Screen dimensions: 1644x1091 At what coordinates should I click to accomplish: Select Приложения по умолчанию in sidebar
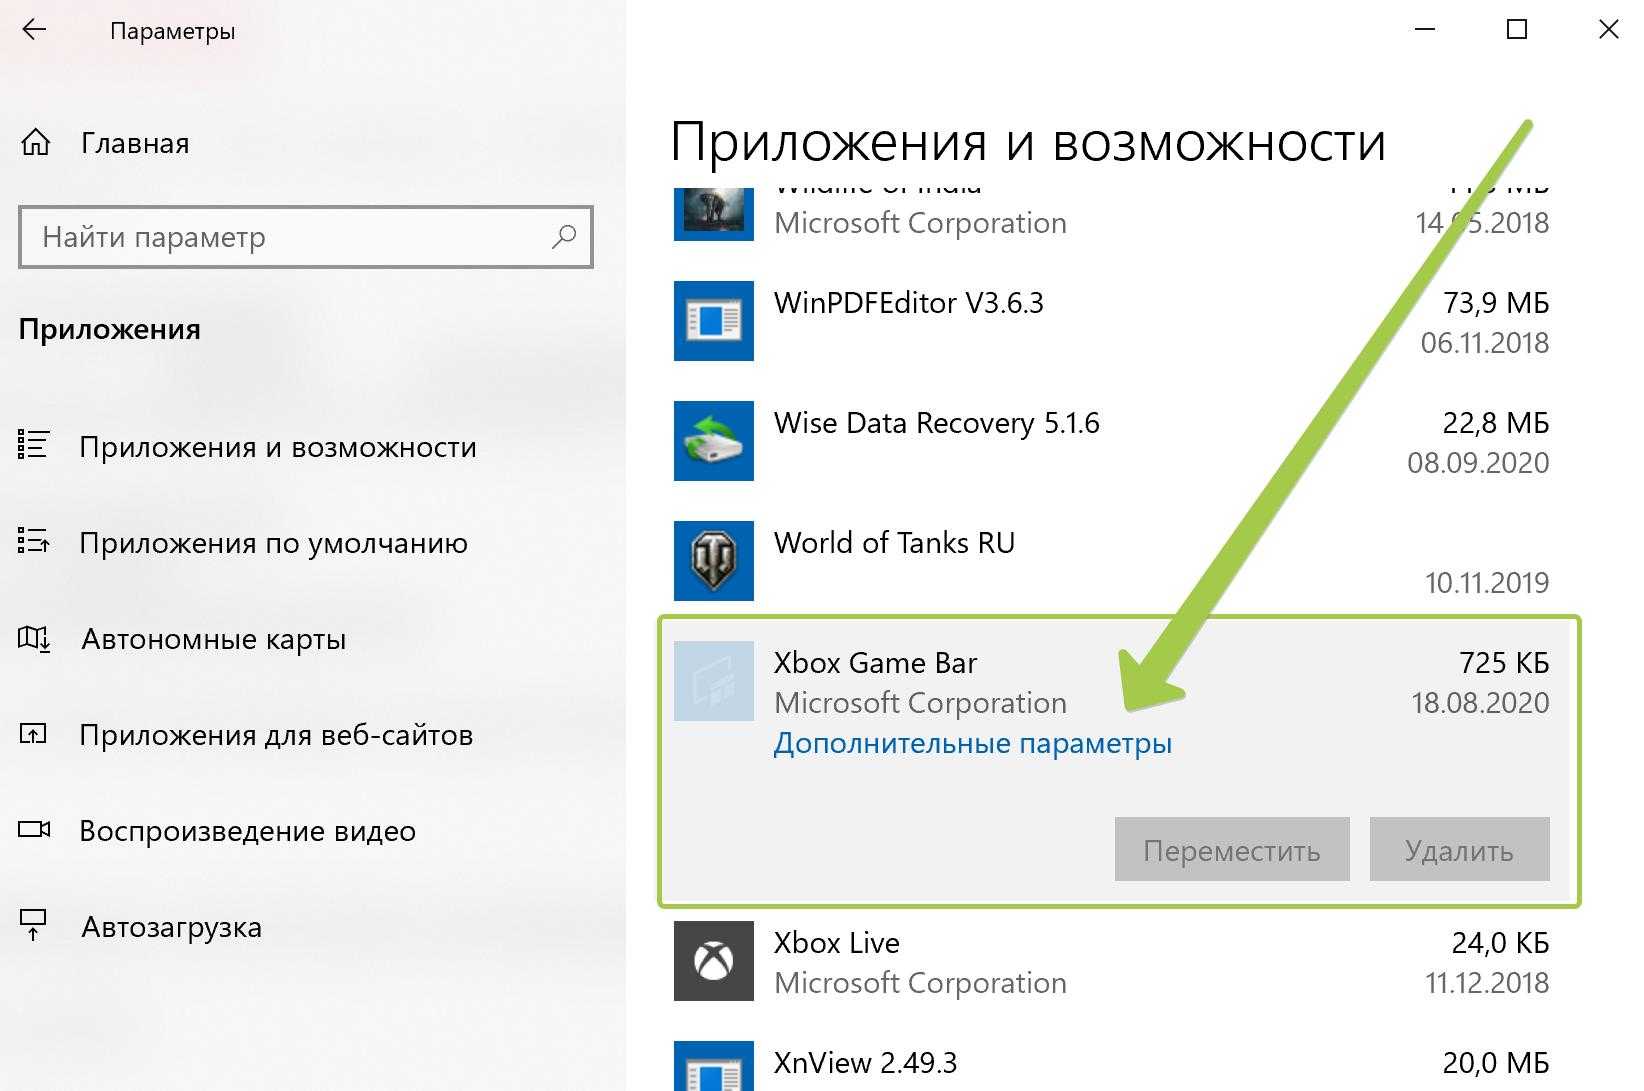274,543
